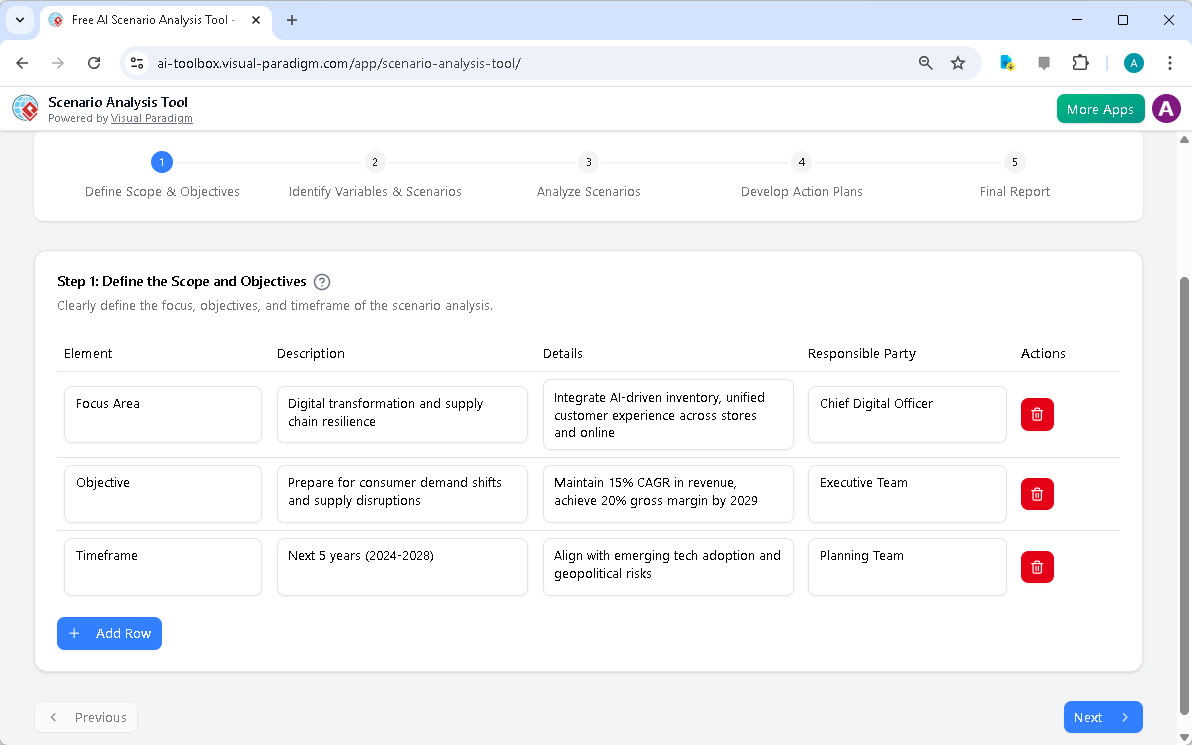Open the Step 1 help tooltip

pyautogui.click(x=321, y=281)
